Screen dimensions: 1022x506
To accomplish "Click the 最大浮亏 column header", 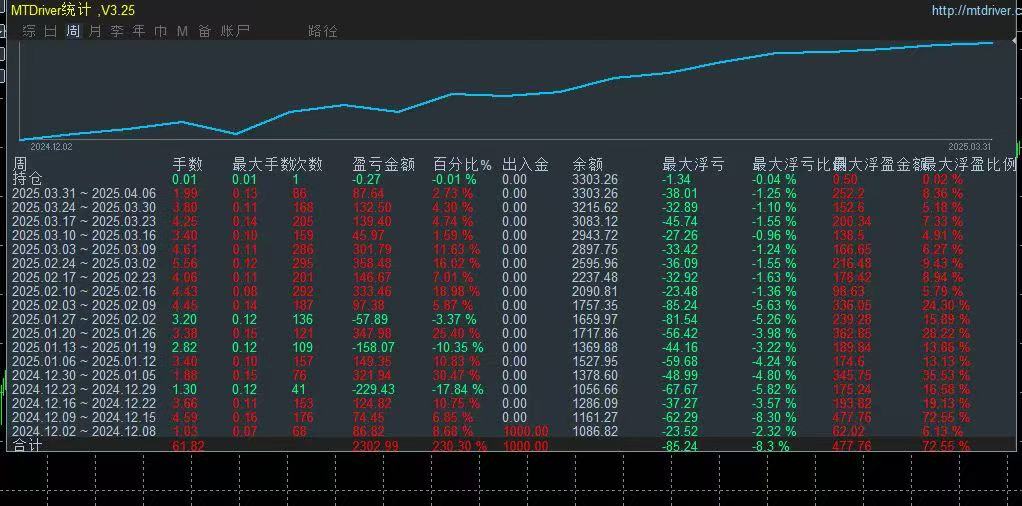I will pyautogui.click(x=693, y=164).
